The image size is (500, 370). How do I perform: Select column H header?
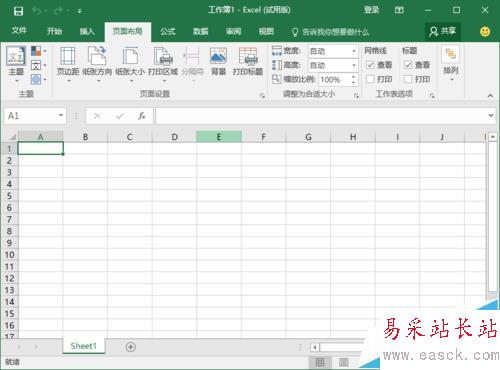pyautogui.click(x=353, y=137)
